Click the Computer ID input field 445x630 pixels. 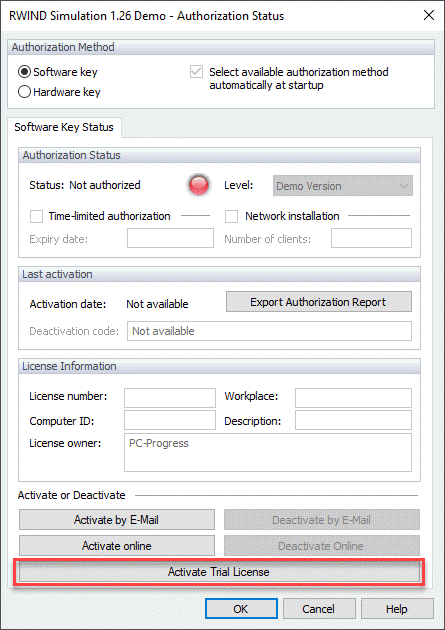[x=170, y=420]
